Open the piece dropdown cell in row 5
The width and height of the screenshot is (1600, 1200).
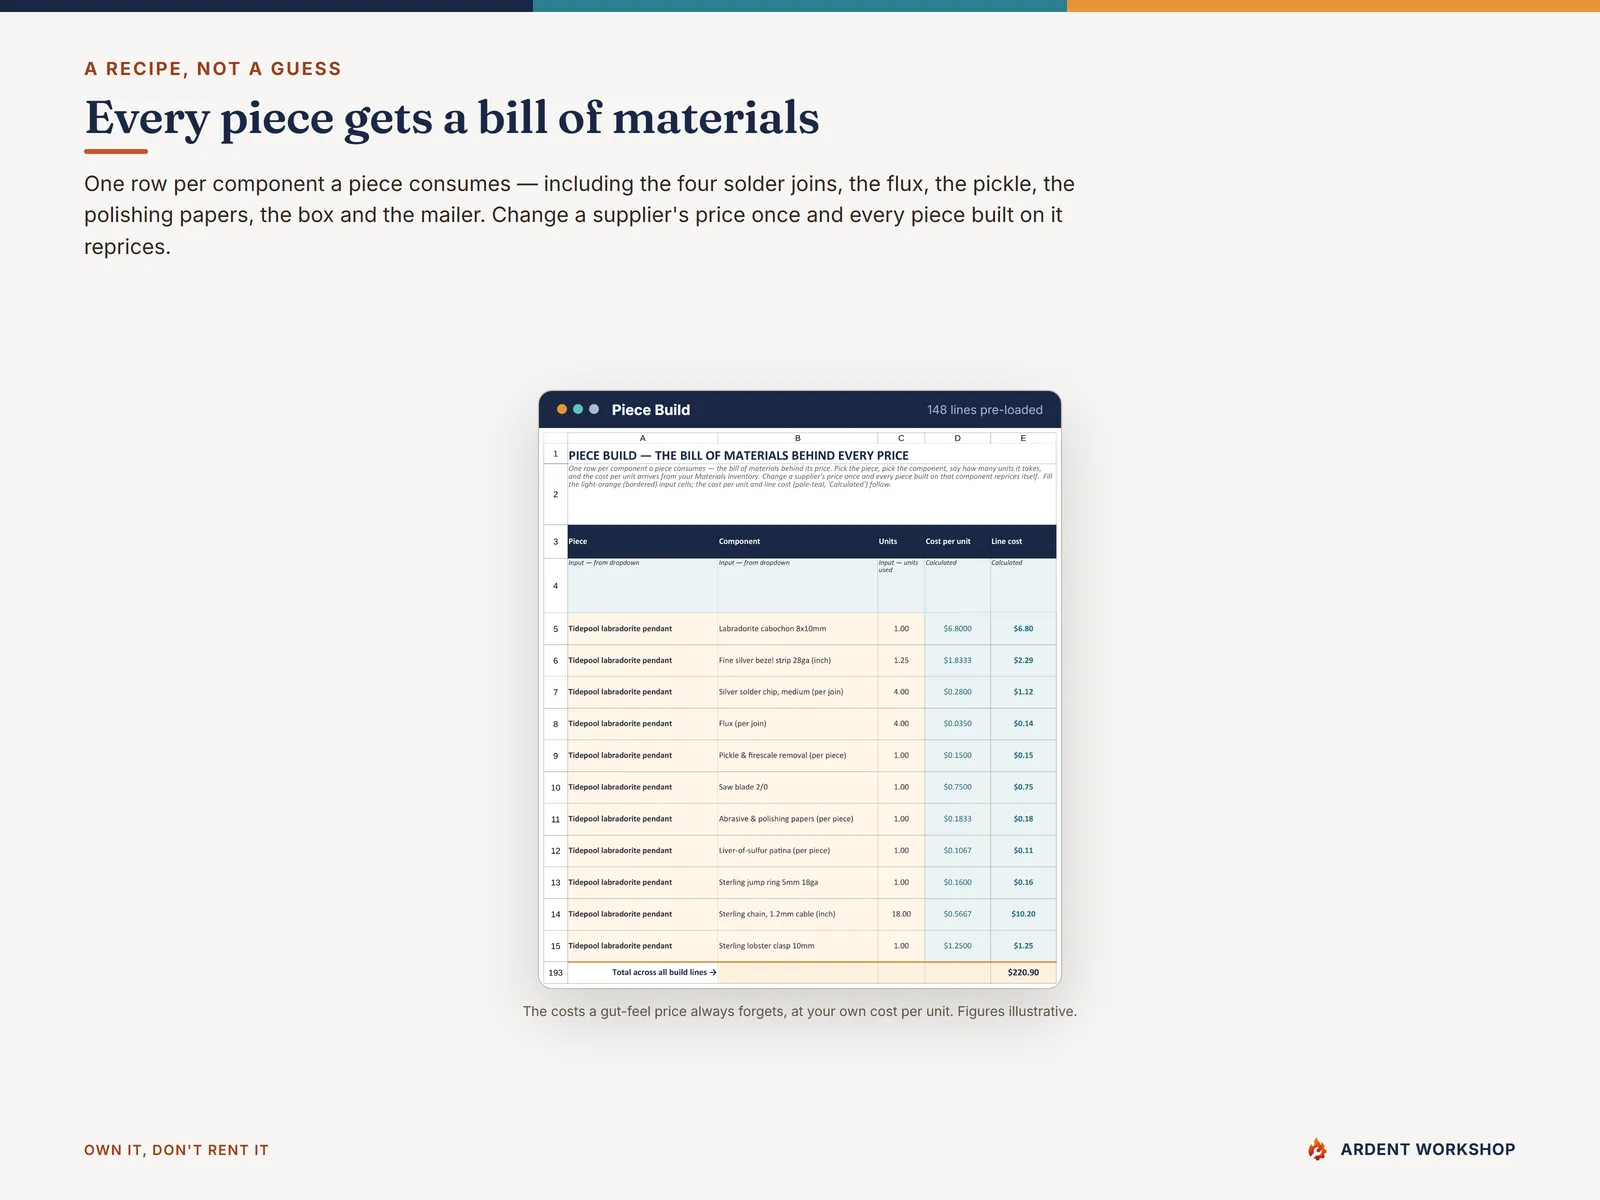pos(642,629)
